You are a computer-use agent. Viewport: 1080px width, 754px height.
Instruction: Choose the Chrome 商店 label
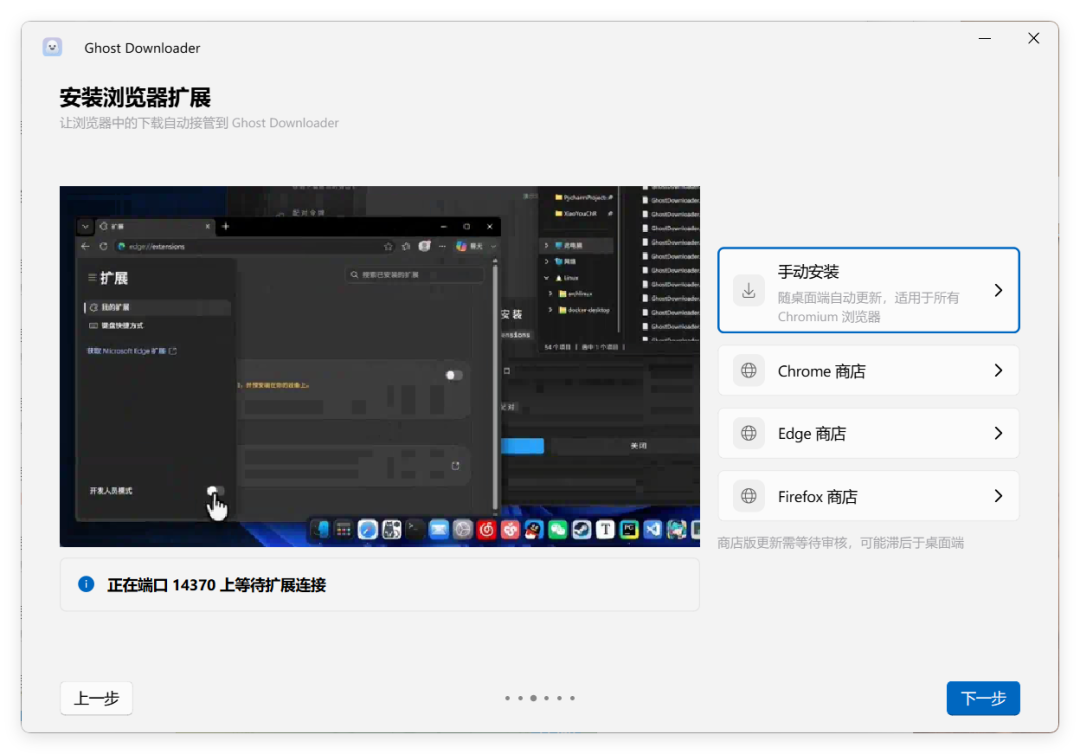point(821,371)
